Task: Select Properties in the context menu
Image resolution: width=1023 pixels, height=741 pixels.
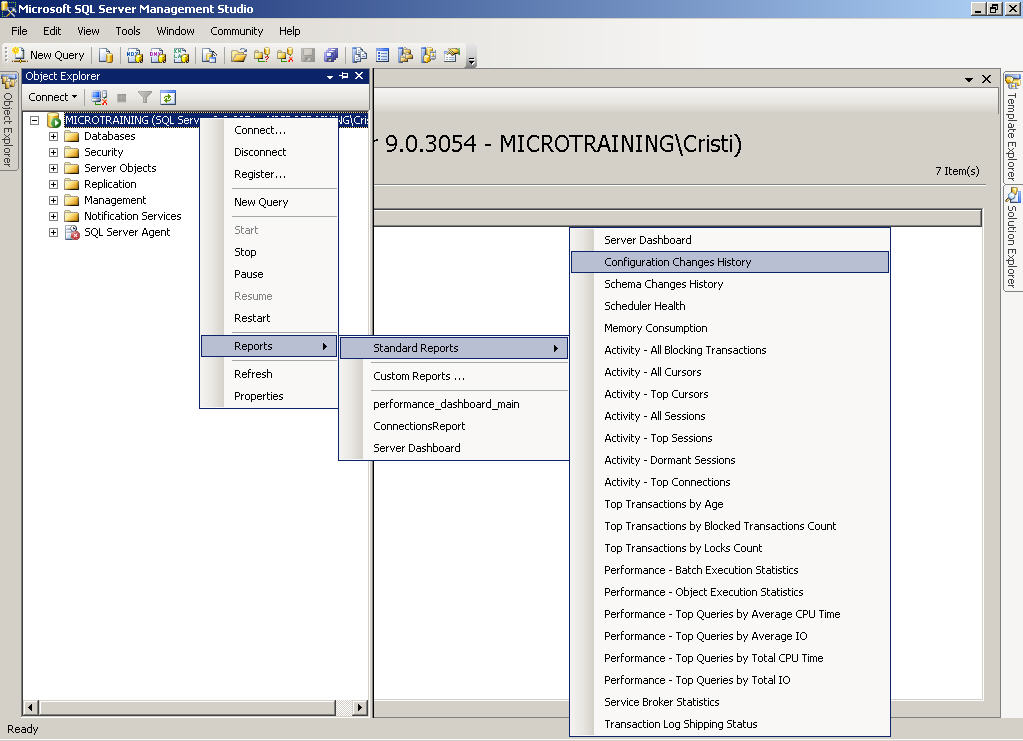Action: pyautogui.click(x=258, y=396)
